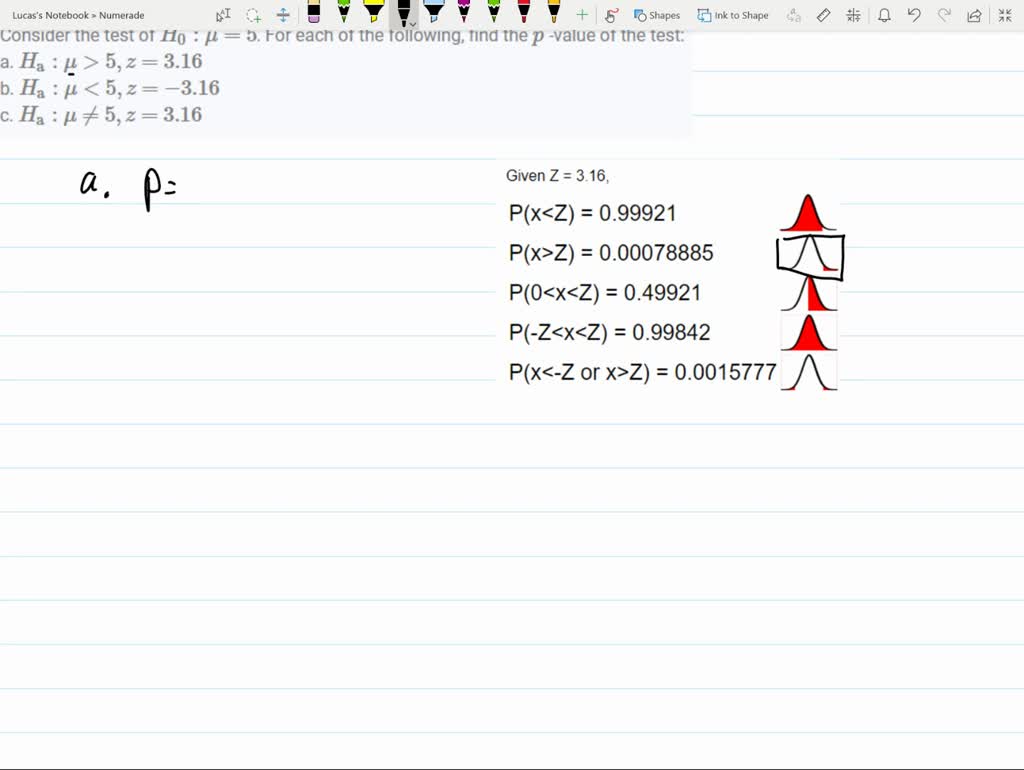Undo the last action
Viewport: 1024px width, 770px height.
914,15
